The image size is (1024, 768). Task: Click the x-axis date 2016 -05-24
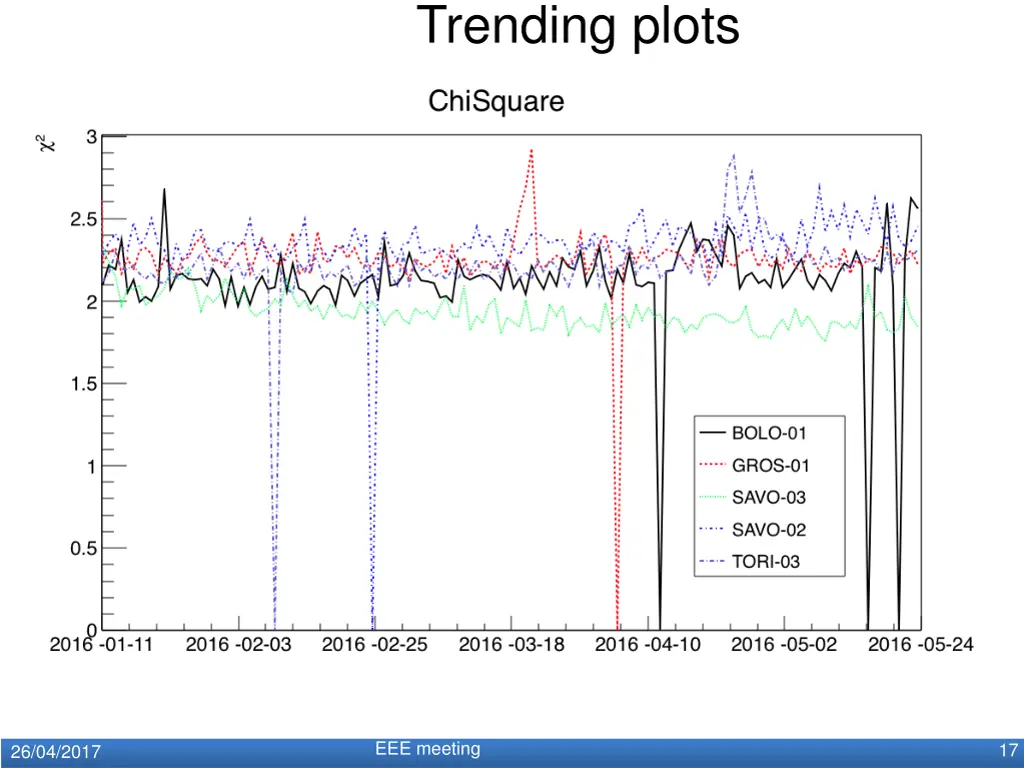(x=920, y=645)
